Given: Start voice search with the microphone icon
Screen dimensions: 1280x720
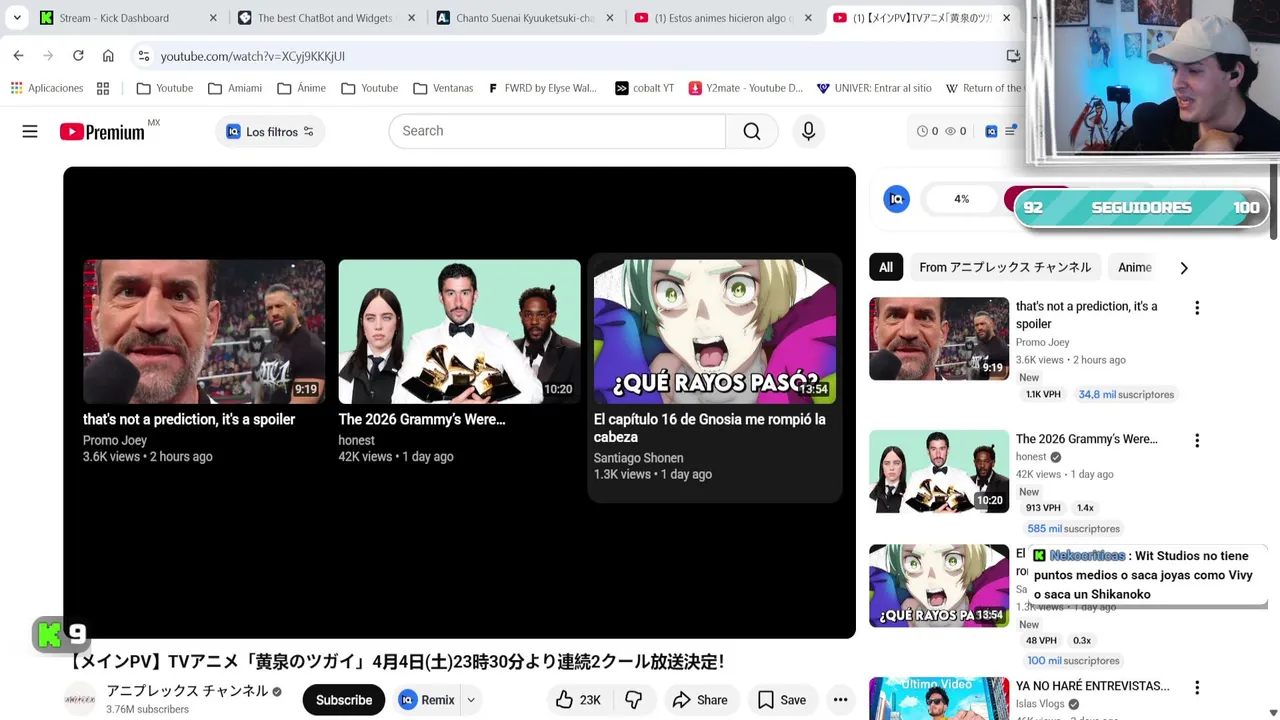Looking at the screenshot, I should (x=808, y=131).
